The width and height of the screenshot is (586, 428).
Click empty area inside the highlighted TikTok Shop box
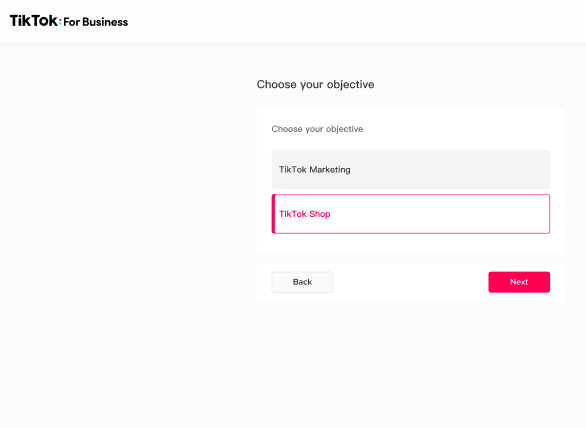(x=441, y=214)
